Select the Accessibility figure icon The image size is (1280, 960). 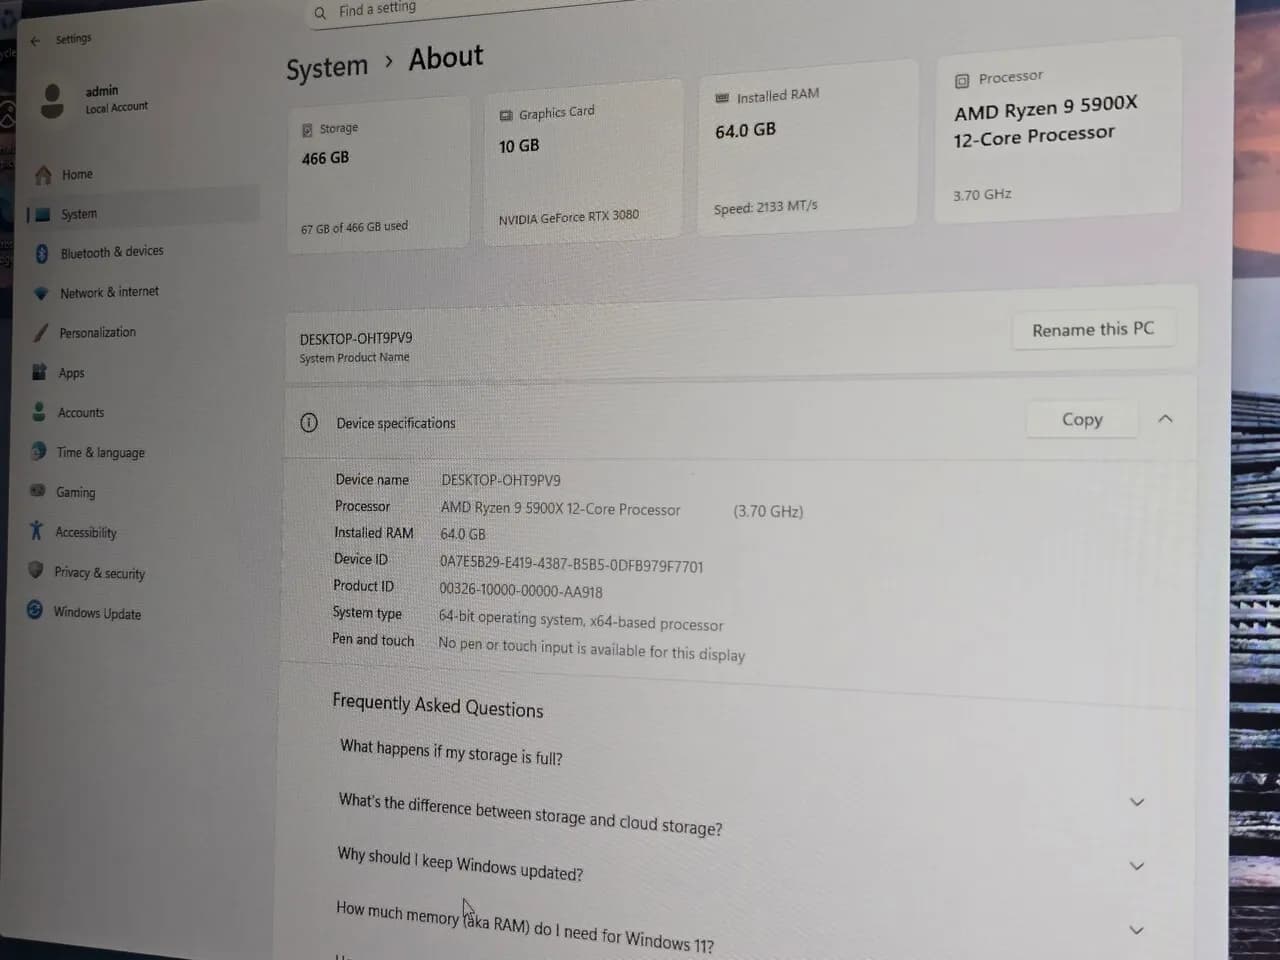[x=37, y=531]
